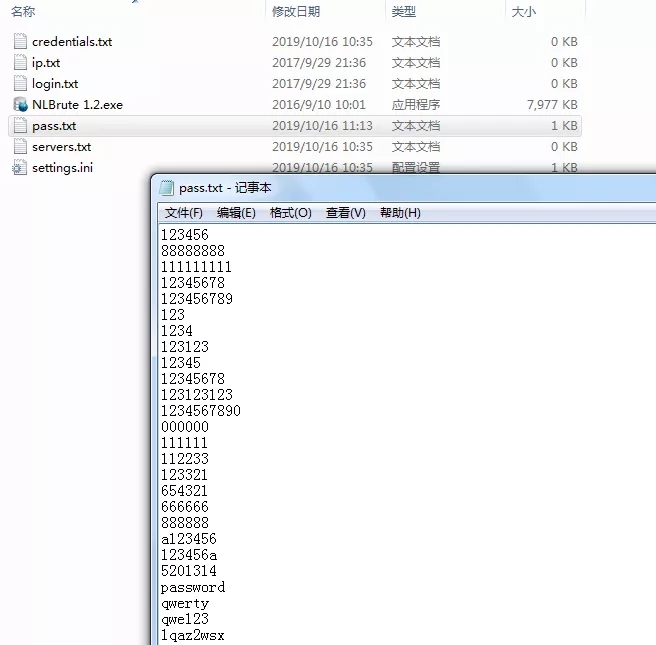The width and height of the screenshot is (656, 645).
Task: Sort files by 大小 column header
Action: pyautogui.click(x=523, y=11)
